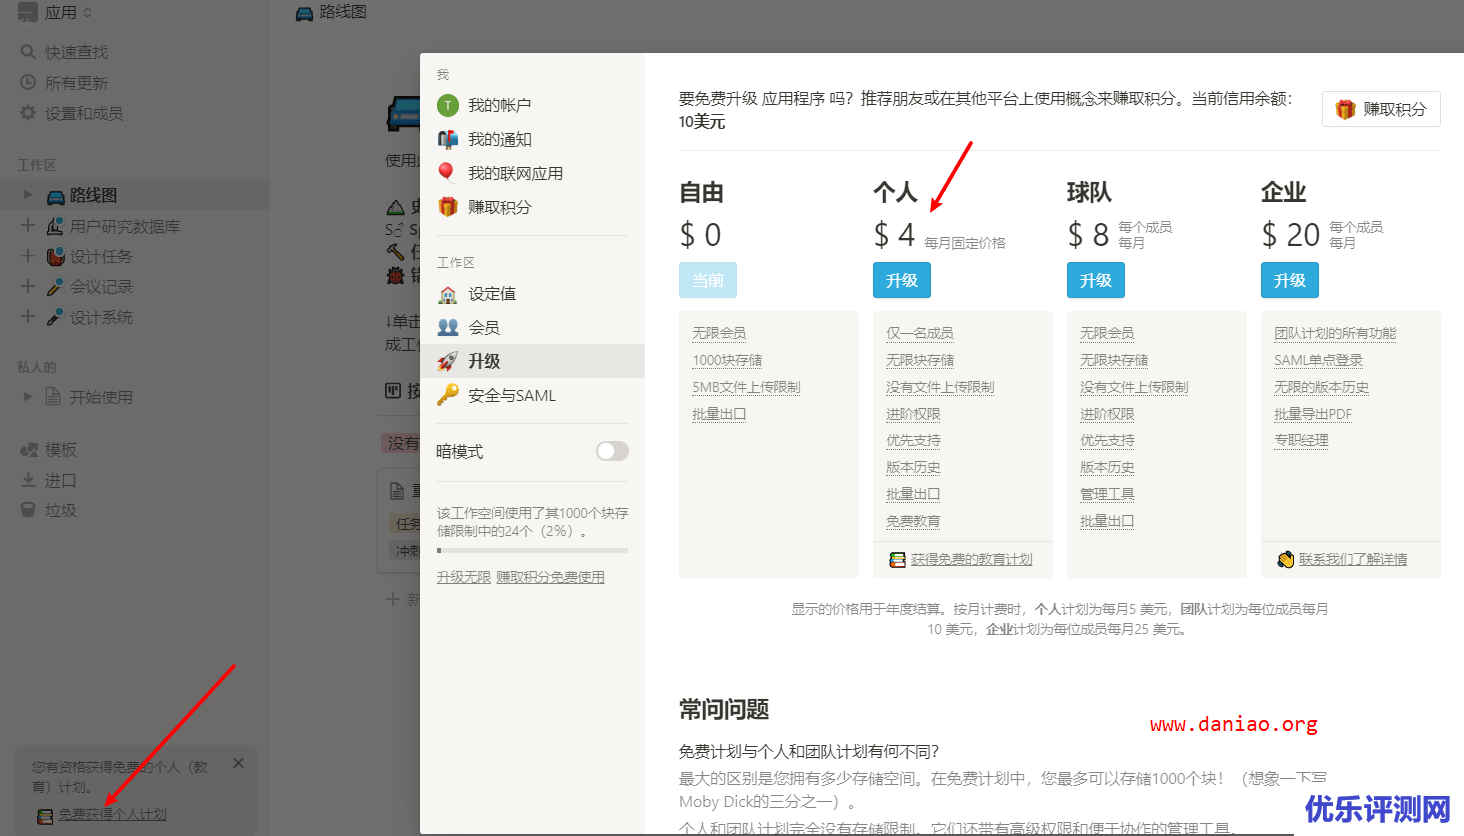Expand plus next to 用户研究数据库
Image resolution: width=1464 pixels, height=836 pixels.
point(28,225)
